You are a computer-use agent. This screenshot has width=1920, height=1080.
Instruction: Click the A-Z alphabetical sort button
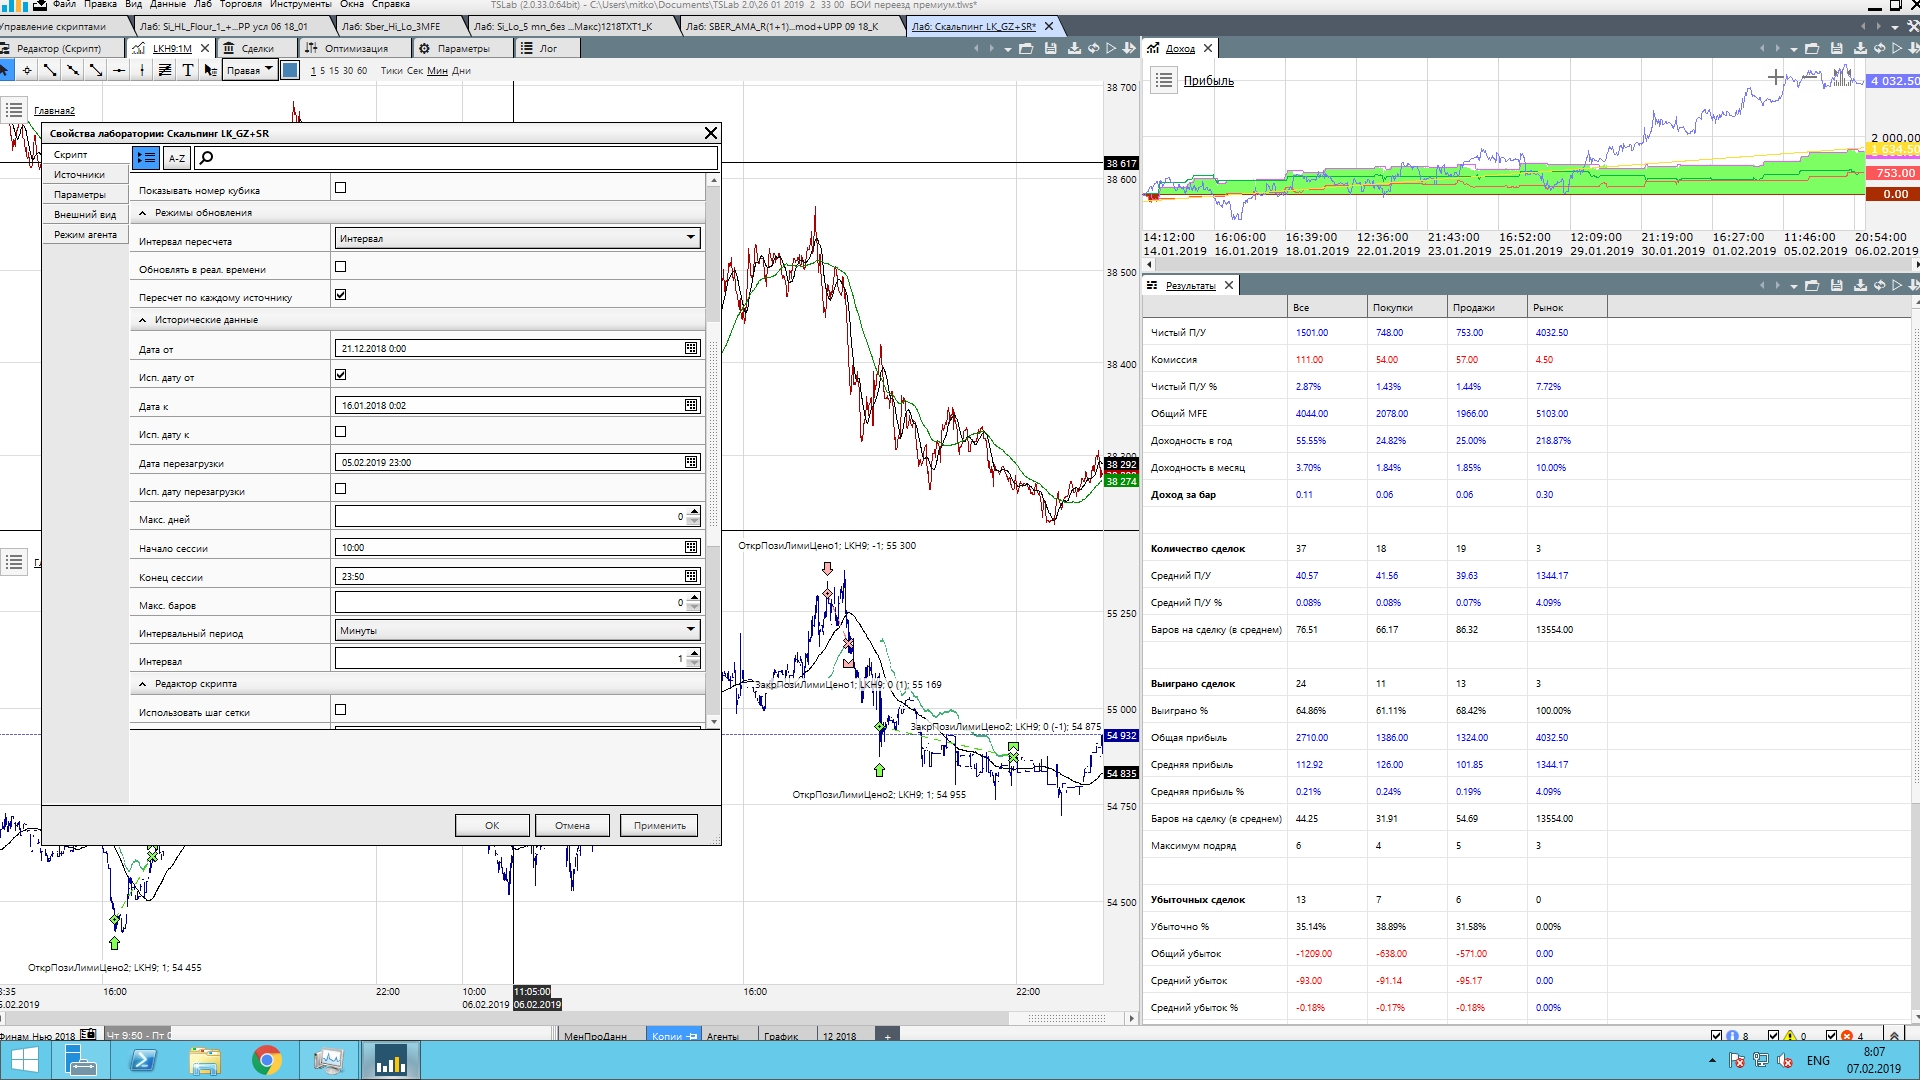coord(176,158)
